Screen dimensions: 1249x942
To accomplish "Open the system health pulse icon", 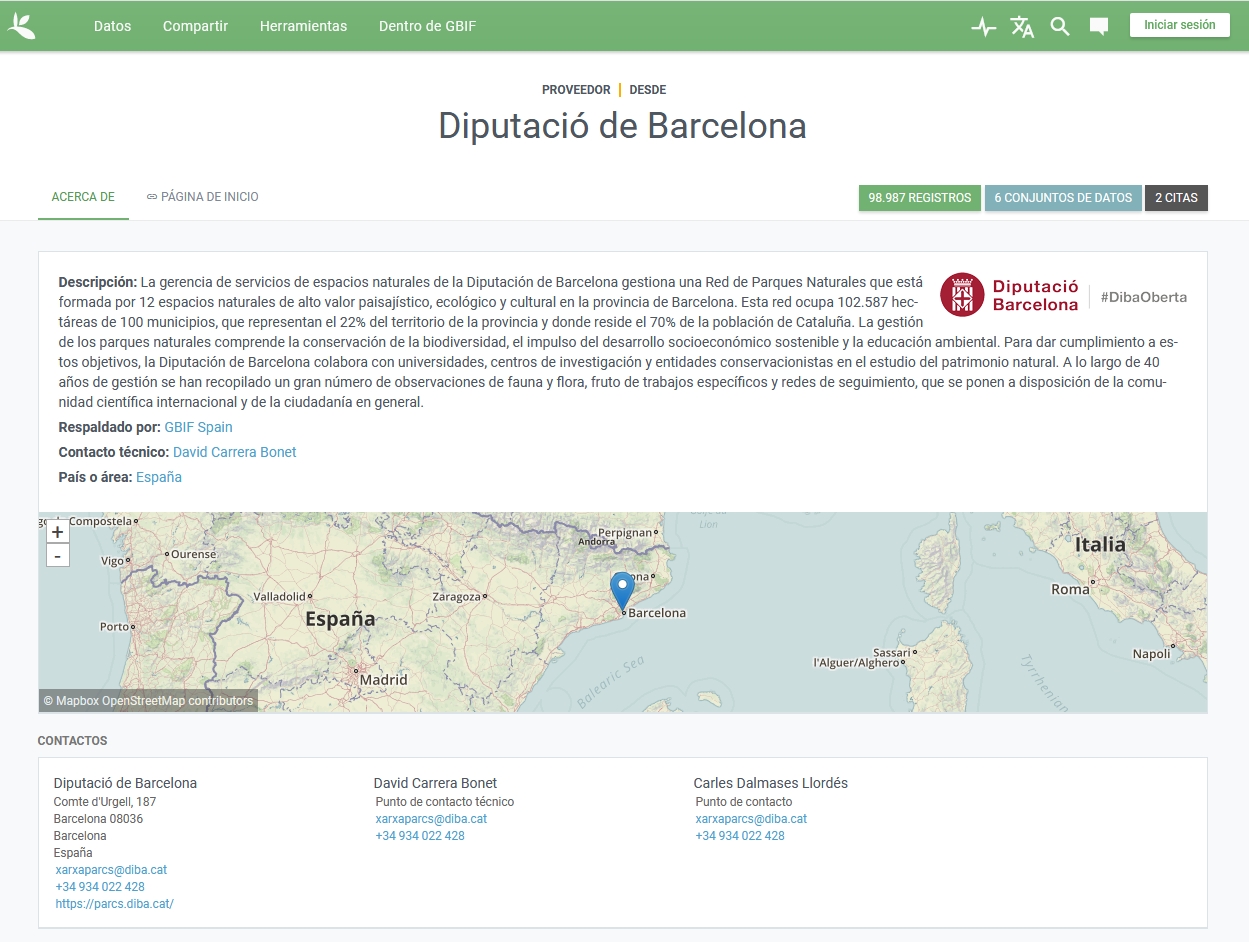I will coord(983,27).
